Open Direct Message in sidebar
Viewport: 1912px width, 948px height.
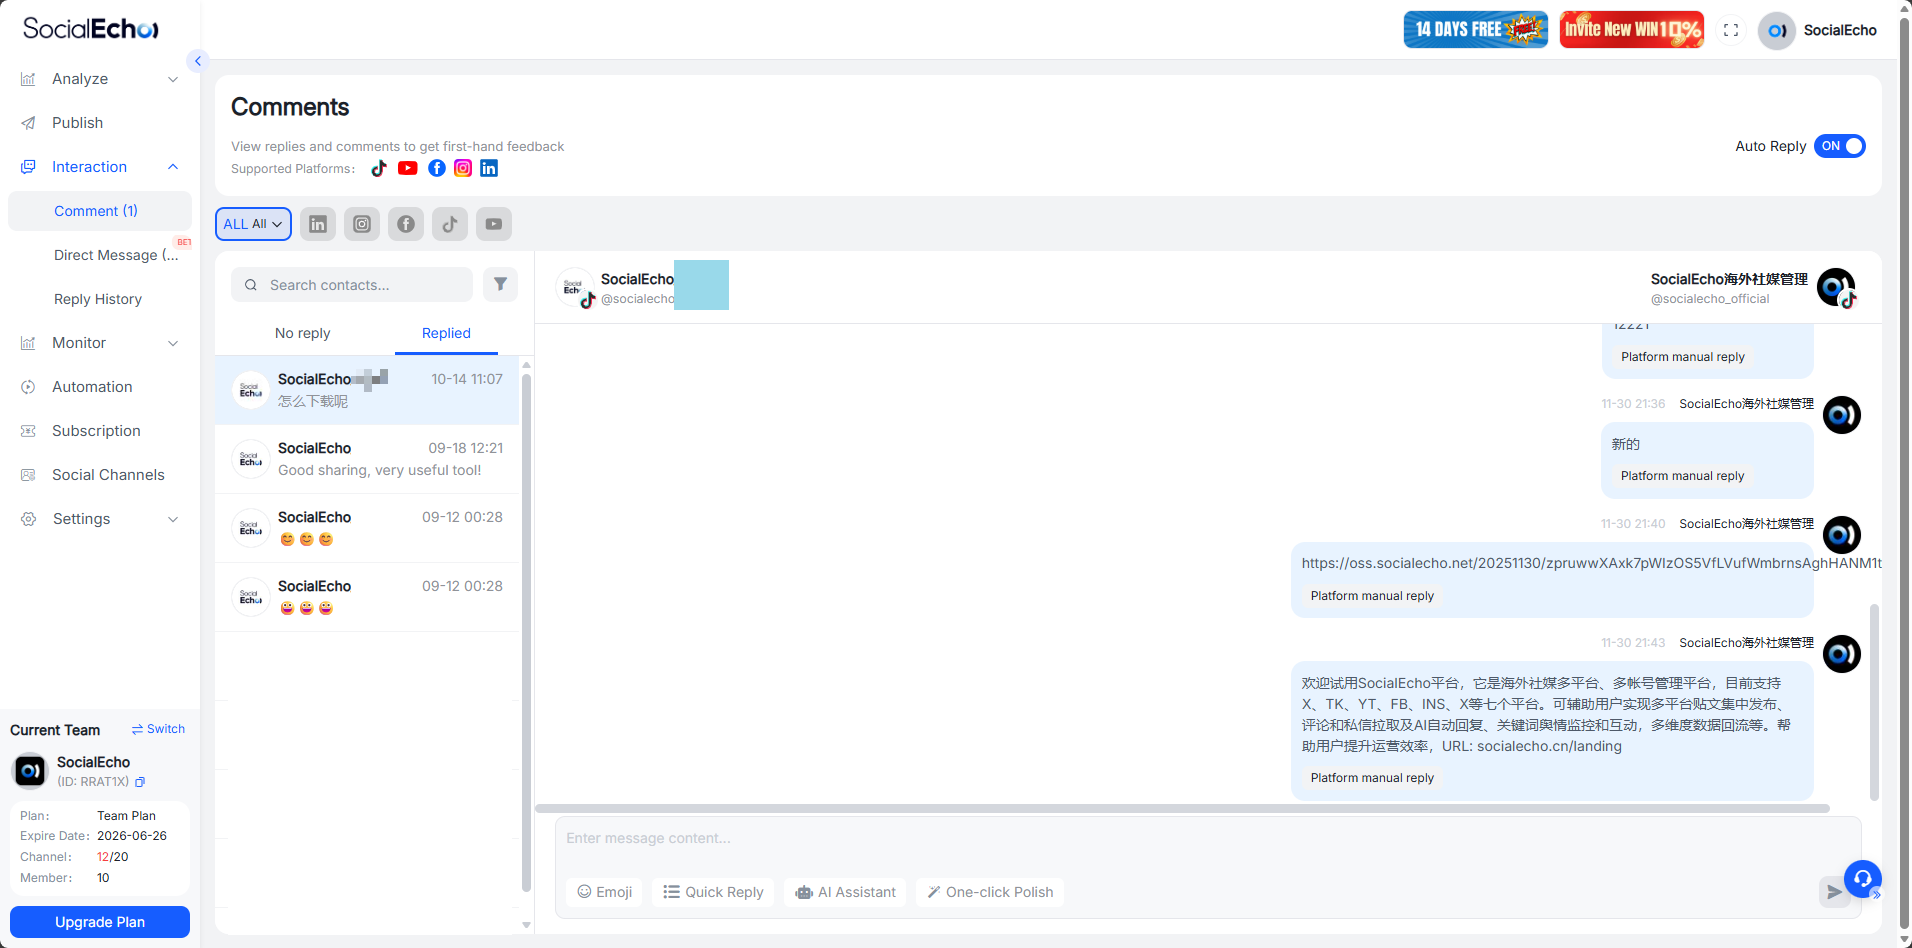coord(100,255)
